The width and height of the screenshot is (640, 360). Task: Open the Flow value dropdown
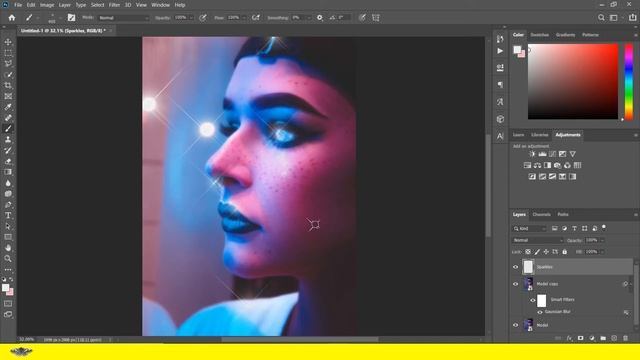point(244,18)
